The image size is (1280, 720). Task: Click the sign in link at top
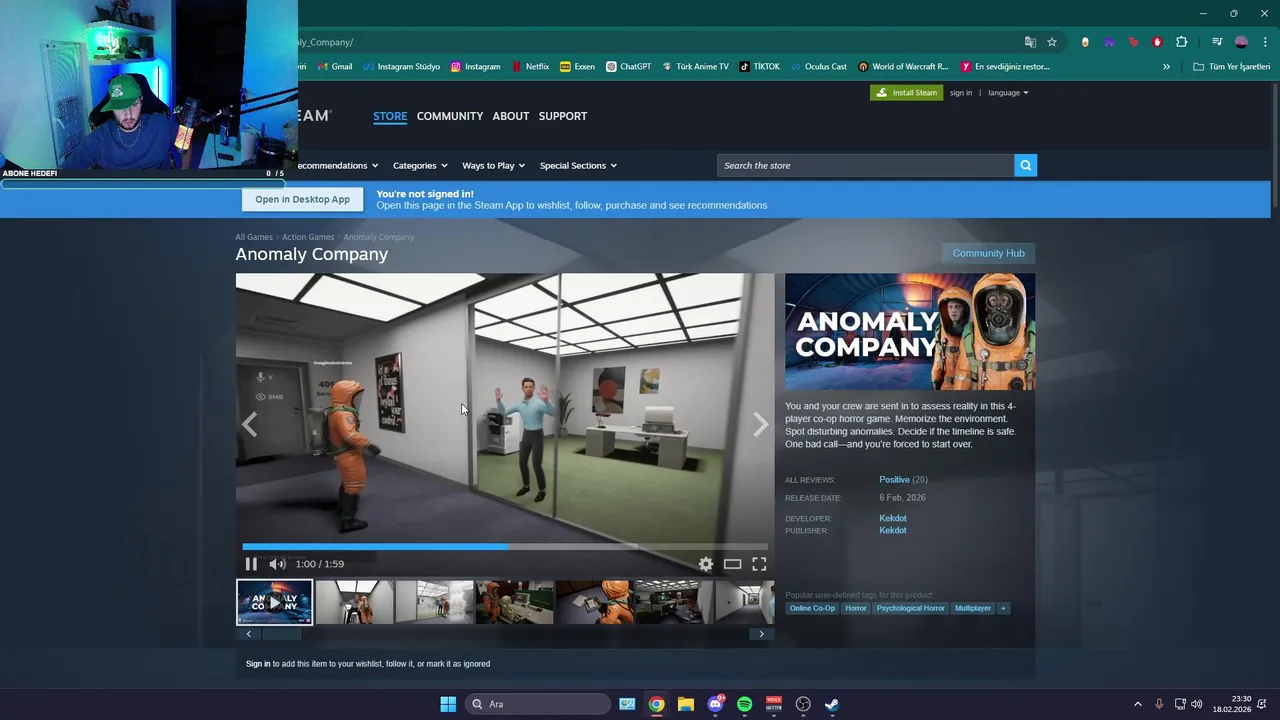pos(961,93)
